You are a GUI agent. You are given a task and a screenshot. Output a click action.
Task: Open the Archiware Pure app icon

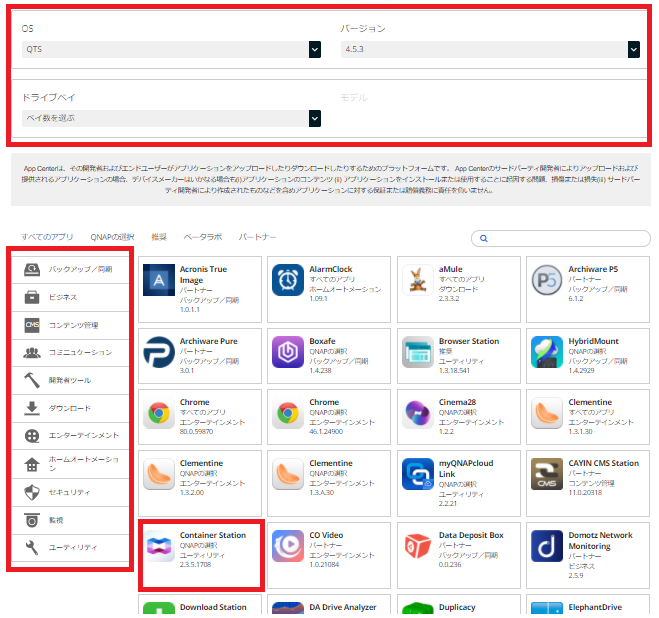tap(159, 352)
